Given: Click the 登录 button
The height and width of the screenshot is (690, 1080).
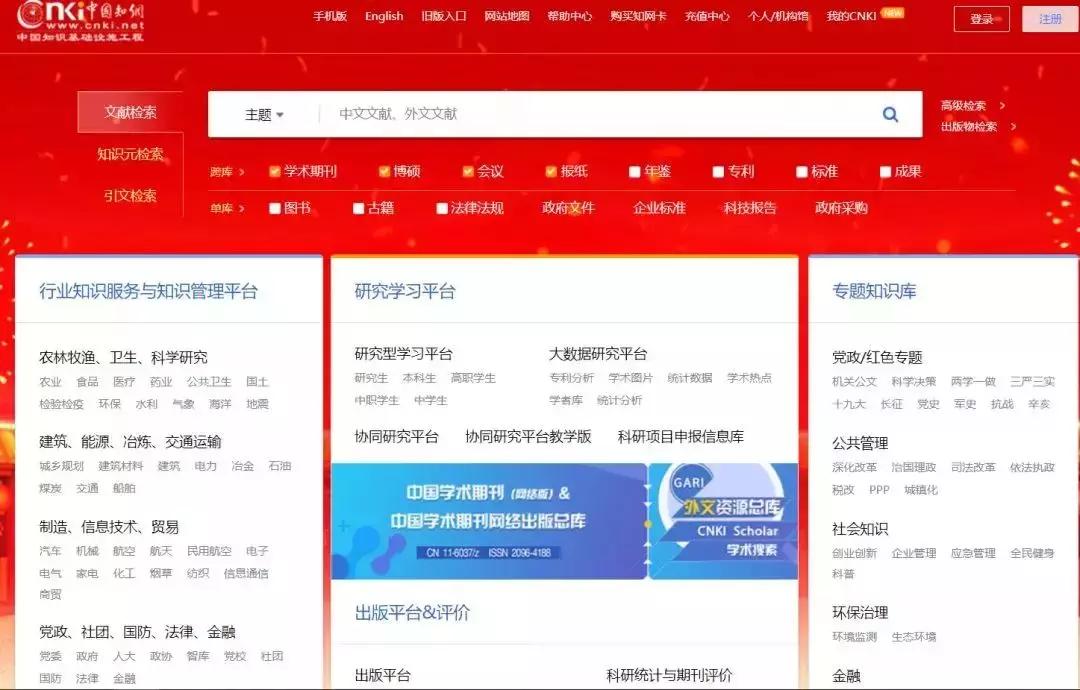Looking at the screenshot, I should pyautogui.click(x=981, y=19).
